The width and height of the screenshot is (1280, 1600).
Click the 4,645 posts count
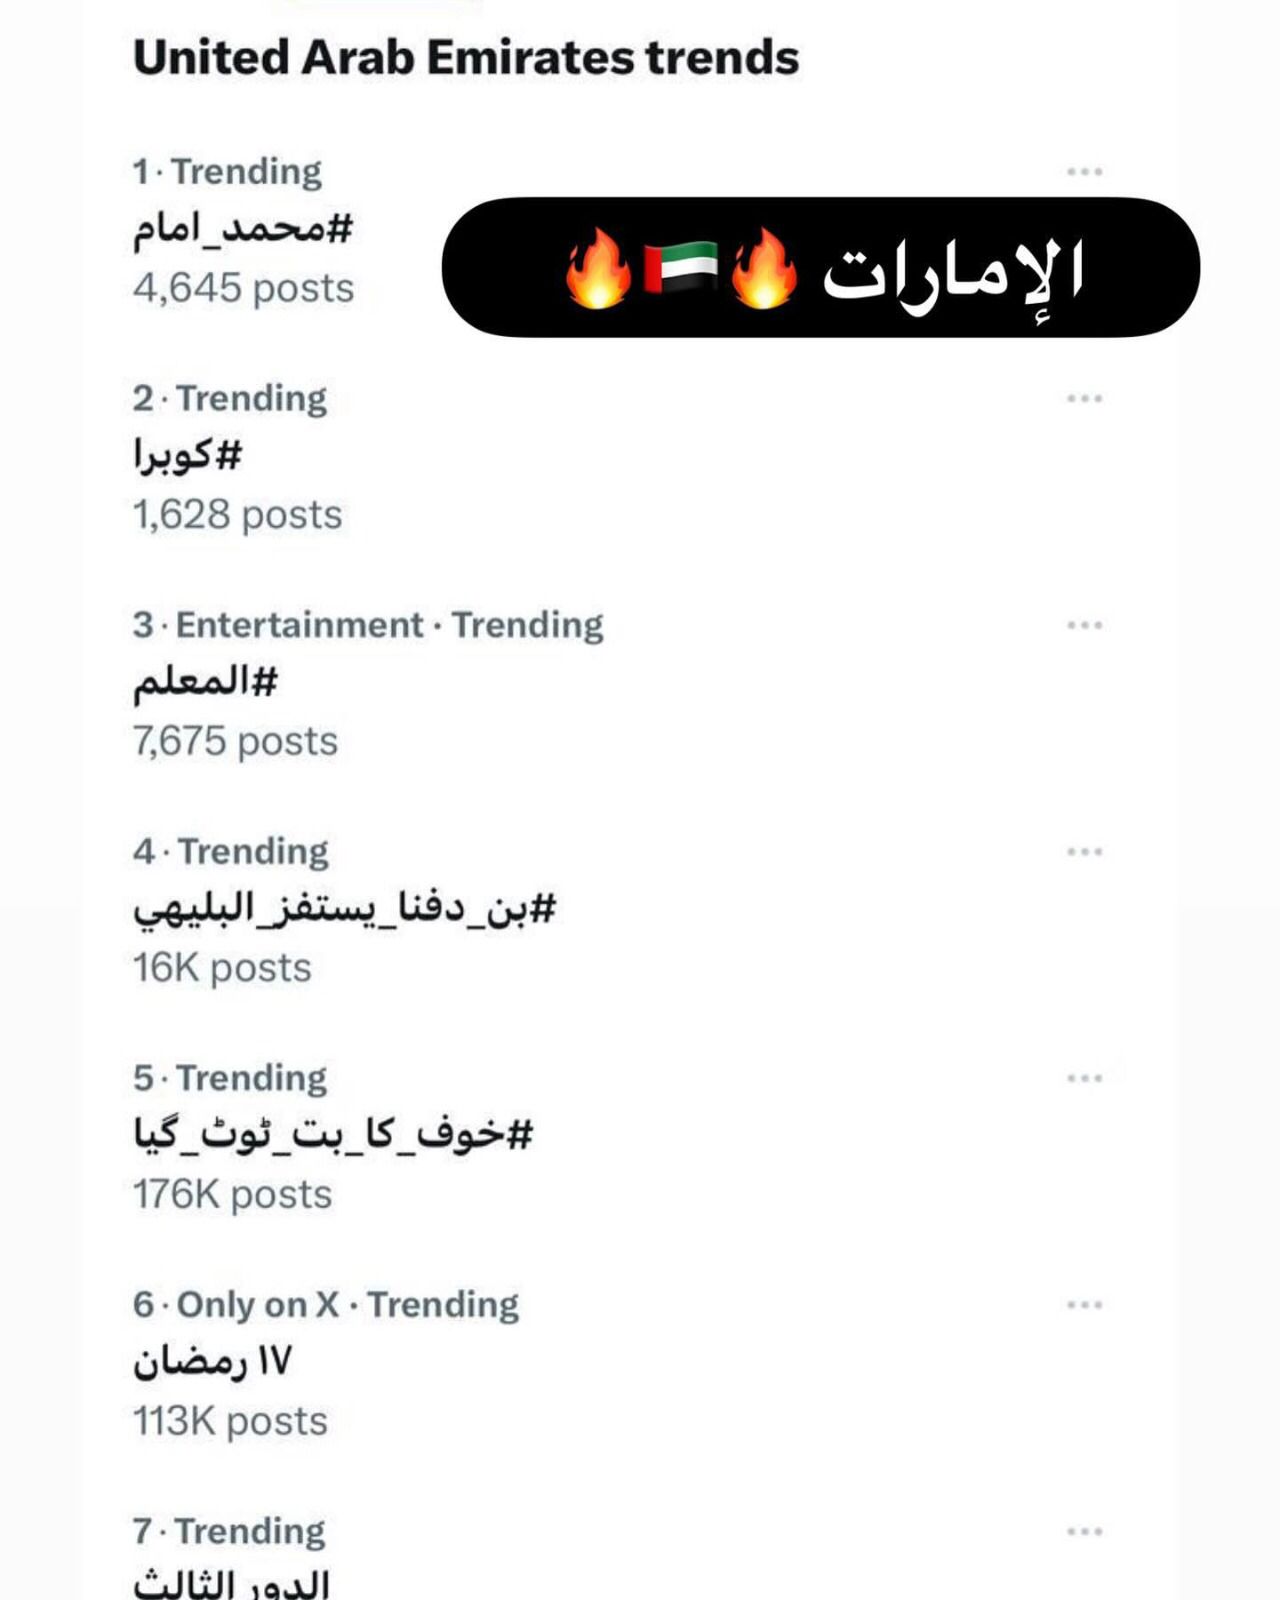244,289
